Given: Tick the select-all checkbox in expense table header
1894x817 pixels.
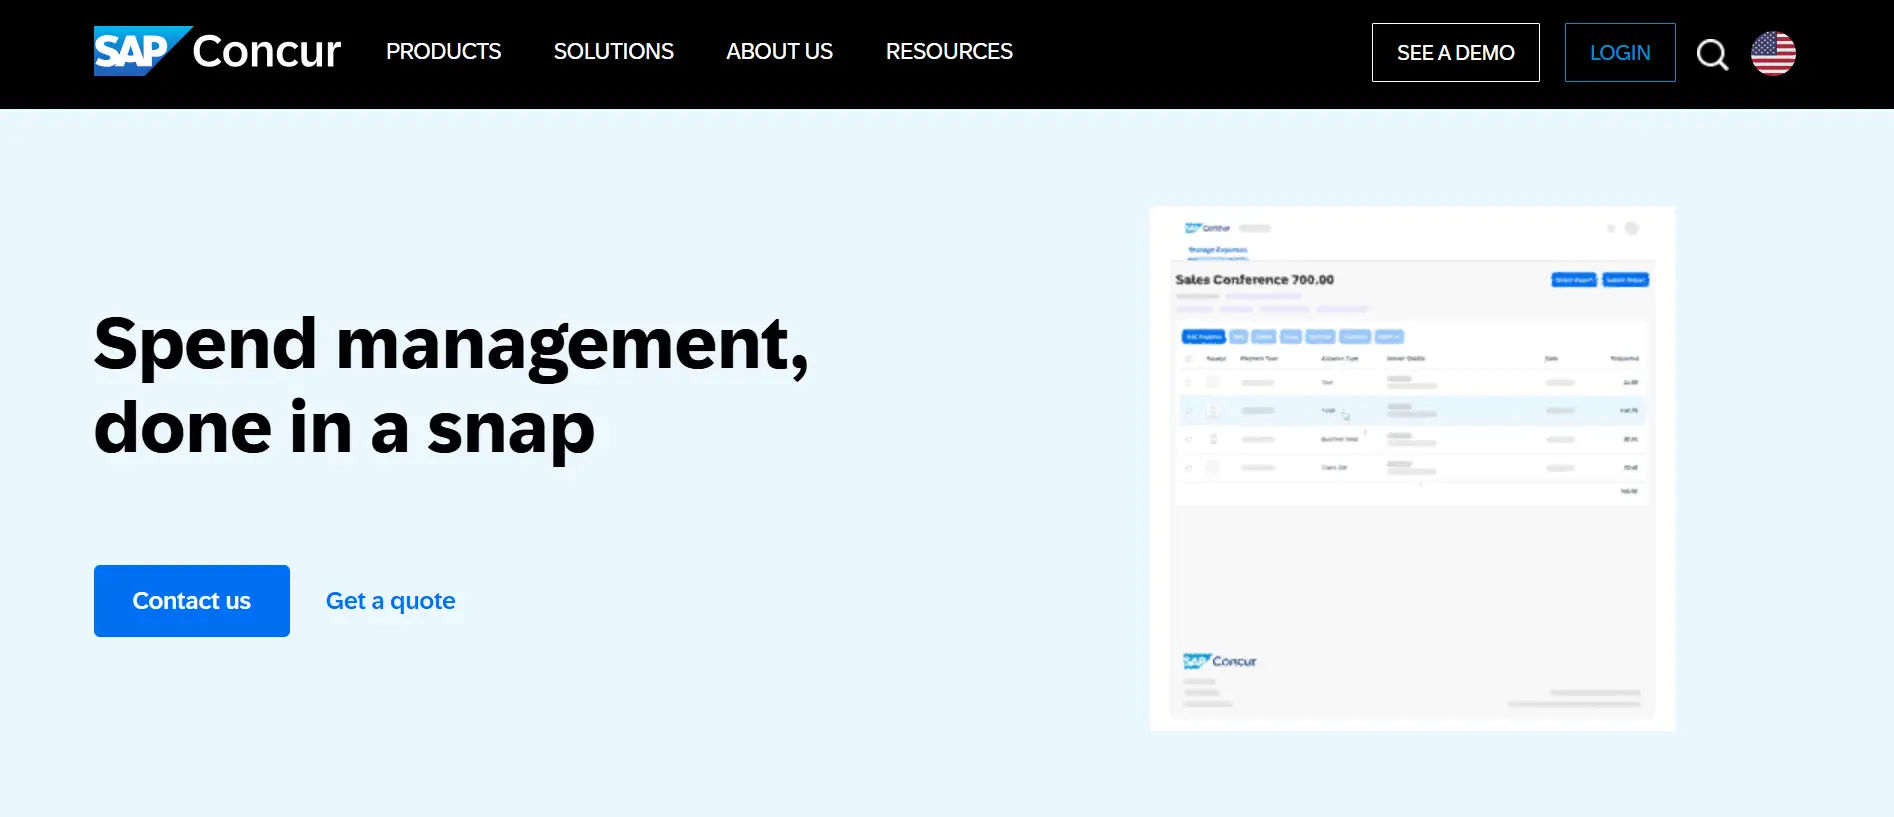Looking at the screenshot, I should pyautogui.click(x=1189, y=358).
